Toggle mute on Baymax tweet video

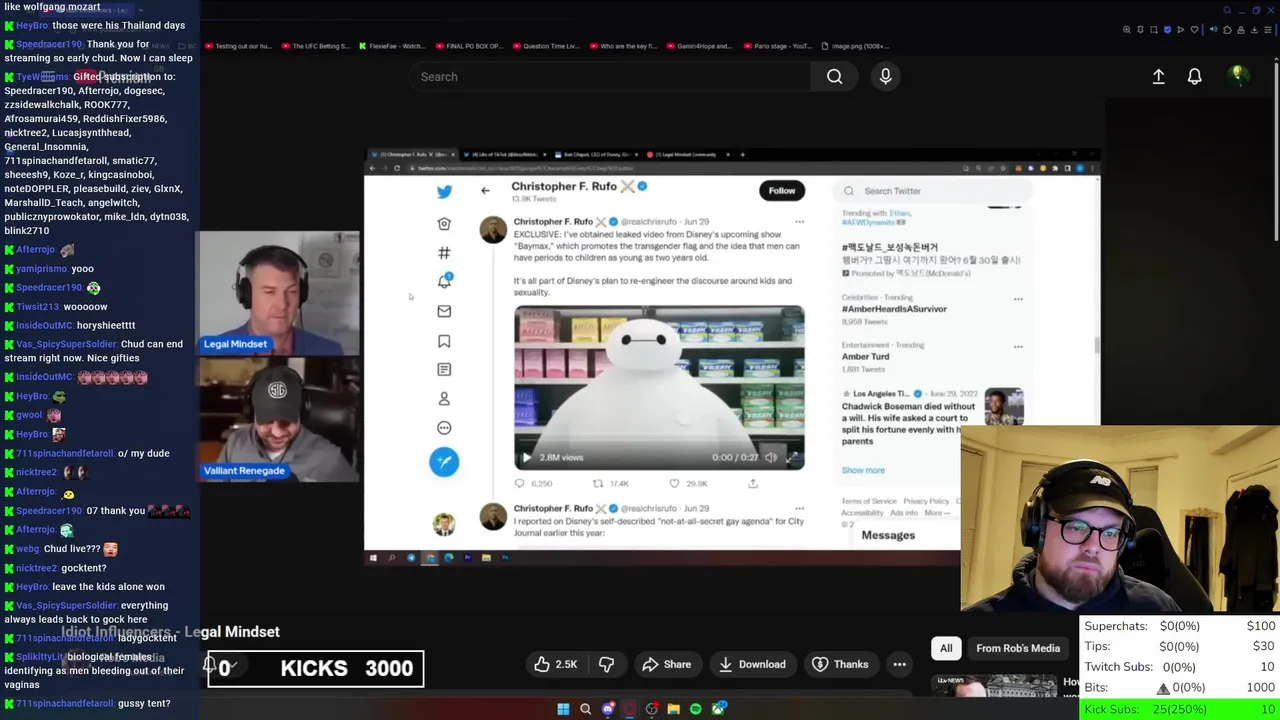771,457
